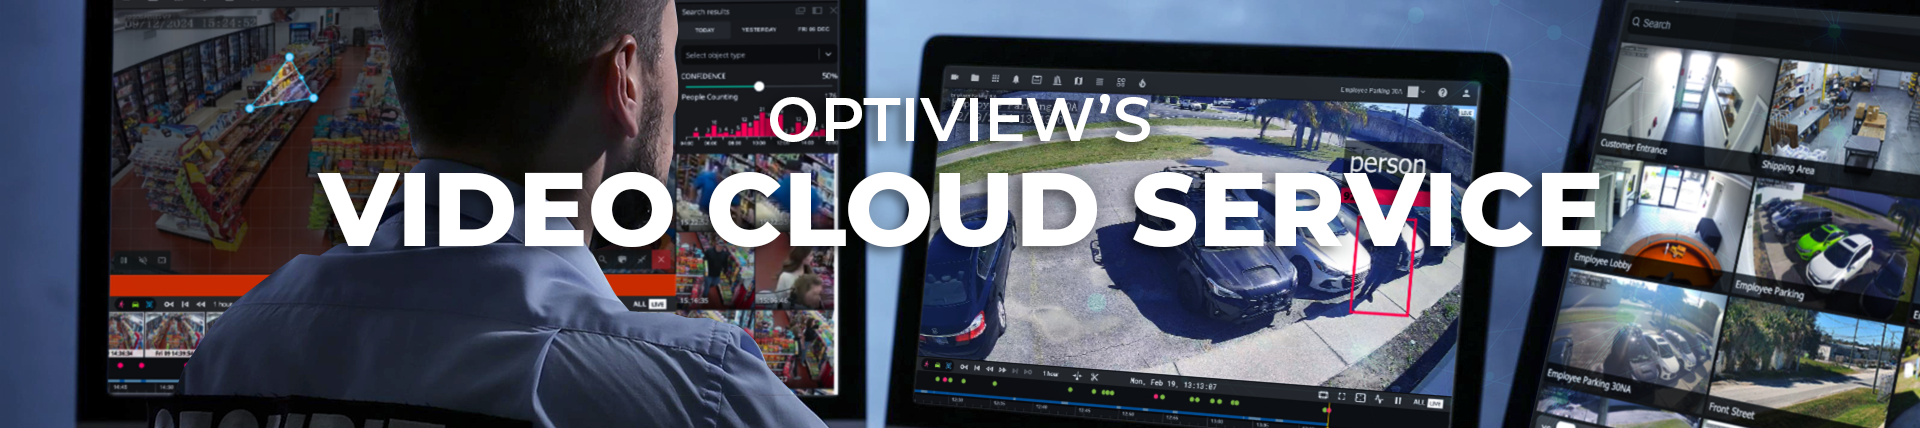Toggle the side panel layout icon in Search results
Viewport: 1920px width, 428px height.
tap(817, 10)
